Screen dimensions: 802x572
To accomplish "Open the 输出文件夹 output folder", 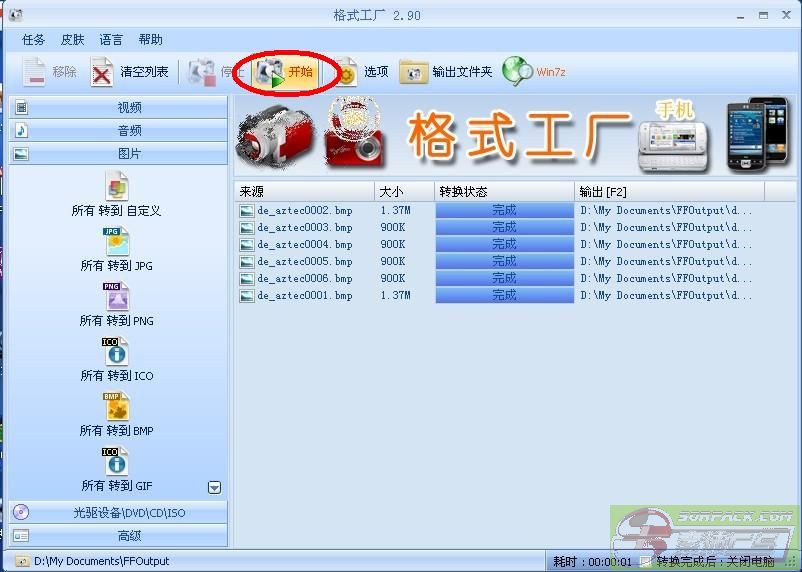I will (447, 72).
